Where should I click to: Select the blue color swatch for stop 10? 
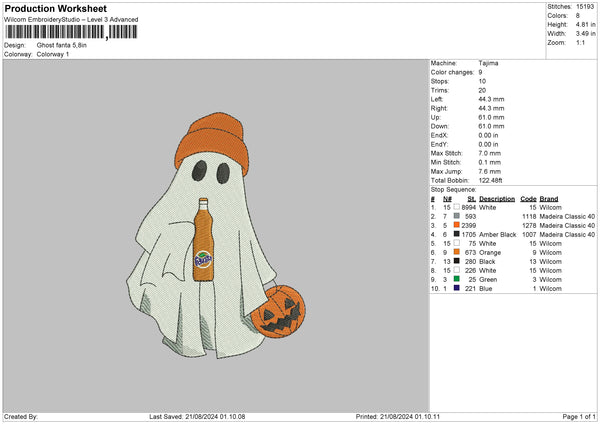(456, 288)
